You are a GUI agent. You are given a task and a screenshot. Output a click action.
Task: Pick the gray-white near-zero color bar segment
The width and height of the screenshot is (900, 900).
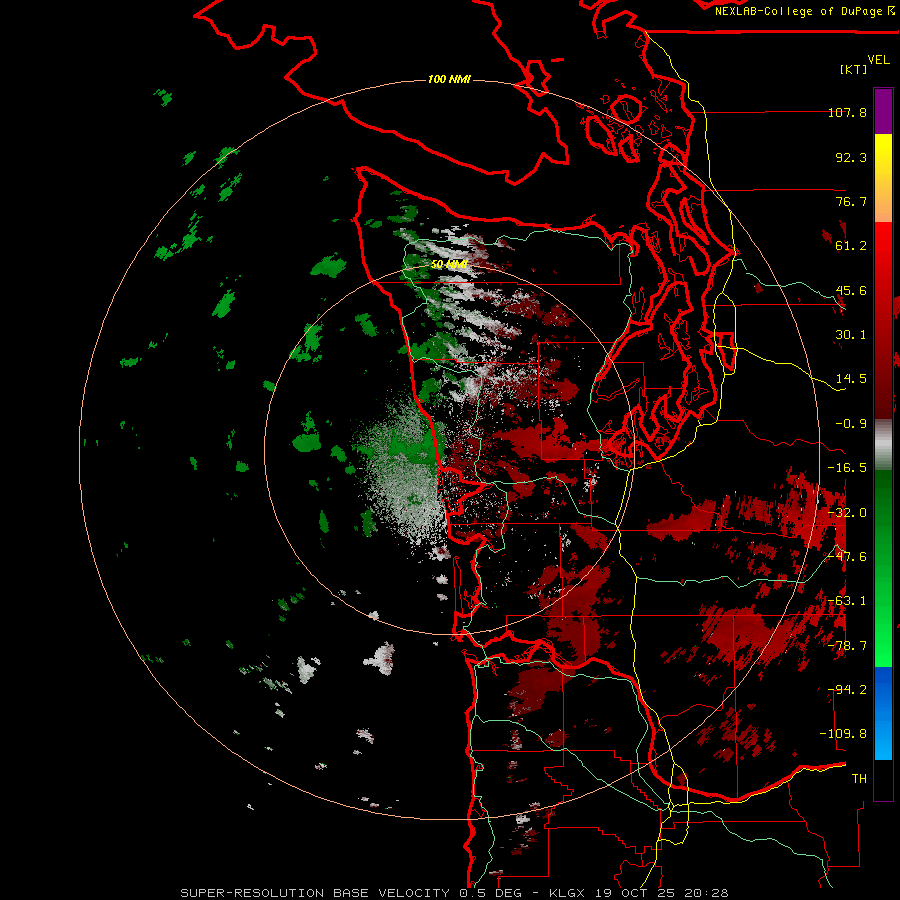(x=883, y=445)
